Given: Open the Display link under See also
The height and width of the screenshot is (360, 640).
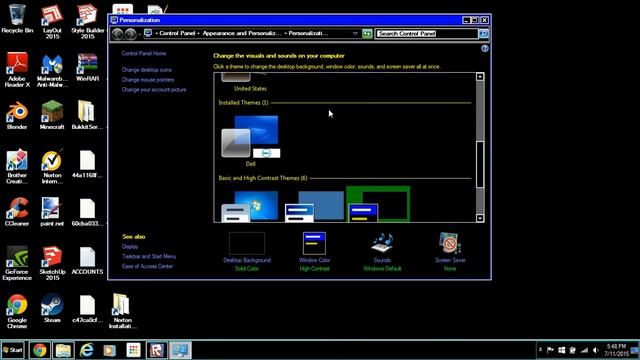Looking at the screenshot, I should (x=130, y=247).
